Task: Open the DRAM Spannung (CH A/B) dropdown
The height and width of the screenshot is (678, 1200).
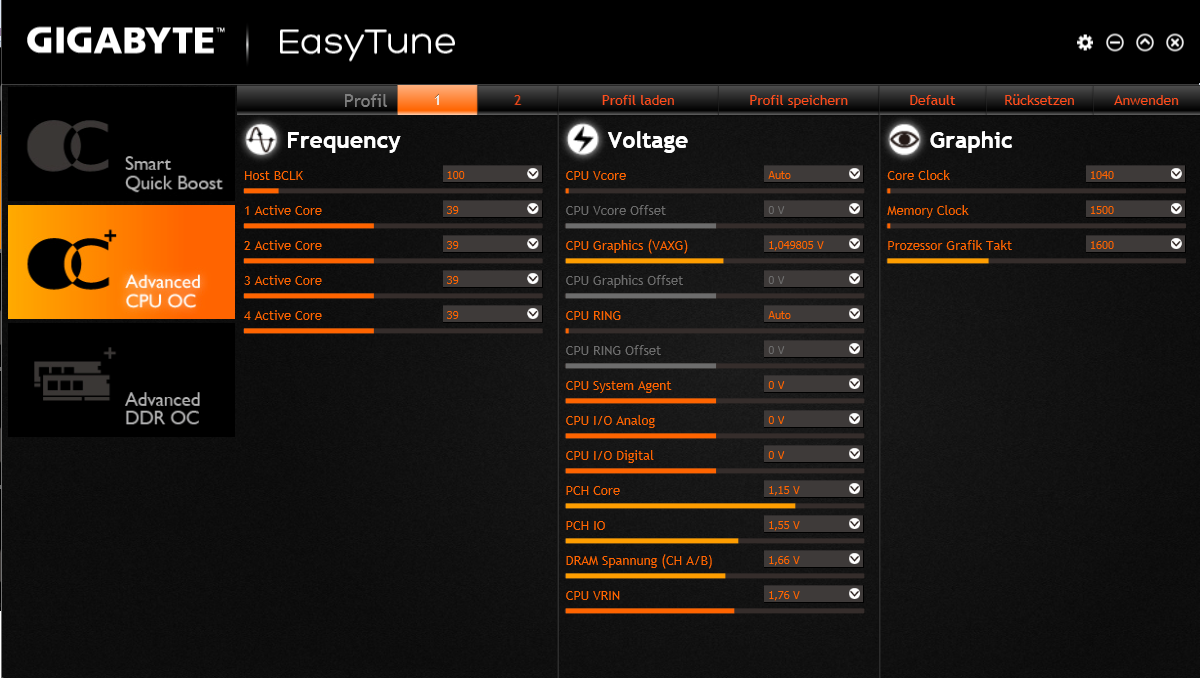Action: pos(813,560)
